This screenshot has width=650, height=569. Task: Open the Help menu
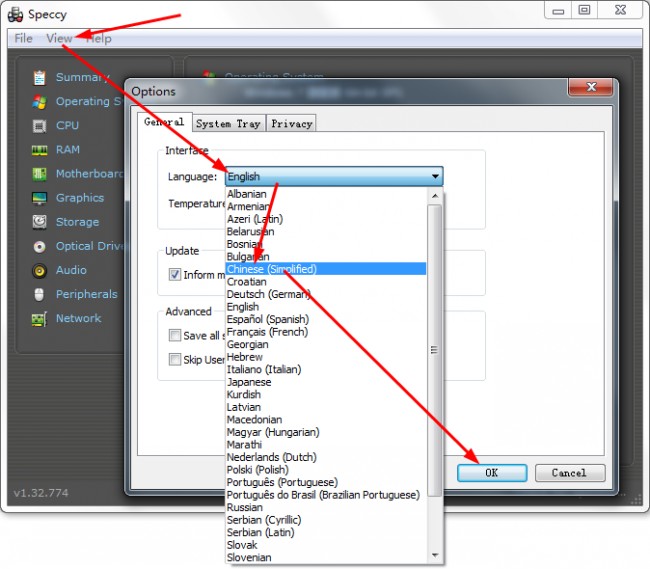point(99,39)
